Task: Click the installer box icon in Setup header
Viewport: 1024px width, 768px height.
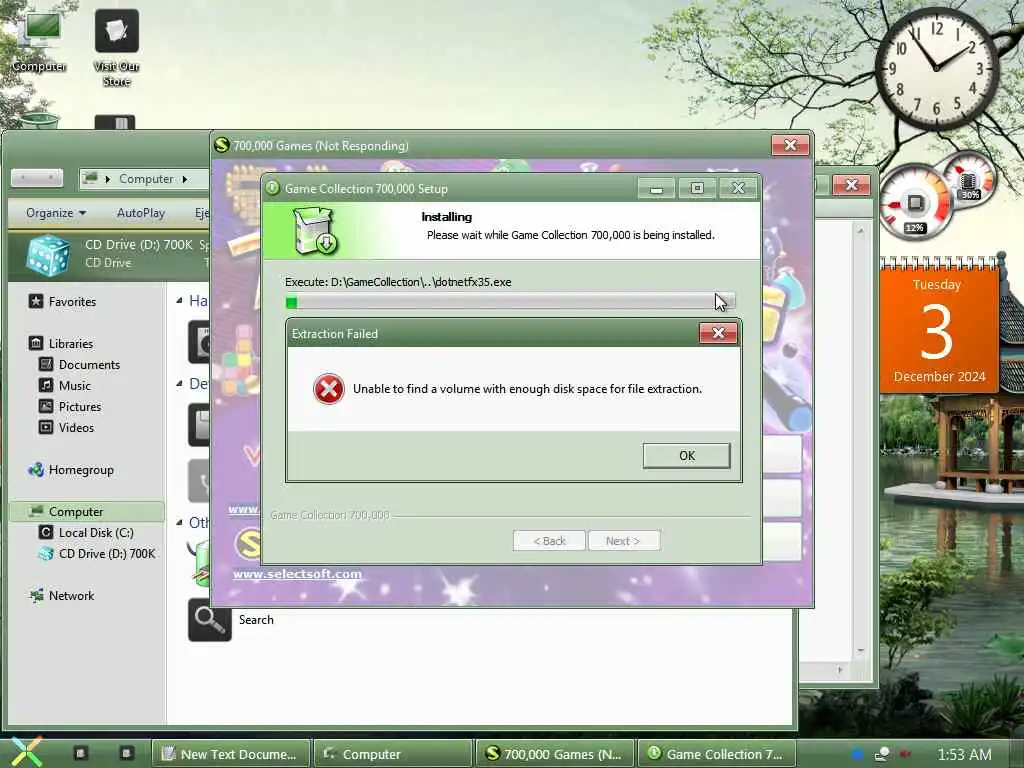Action: coord(315,231)
